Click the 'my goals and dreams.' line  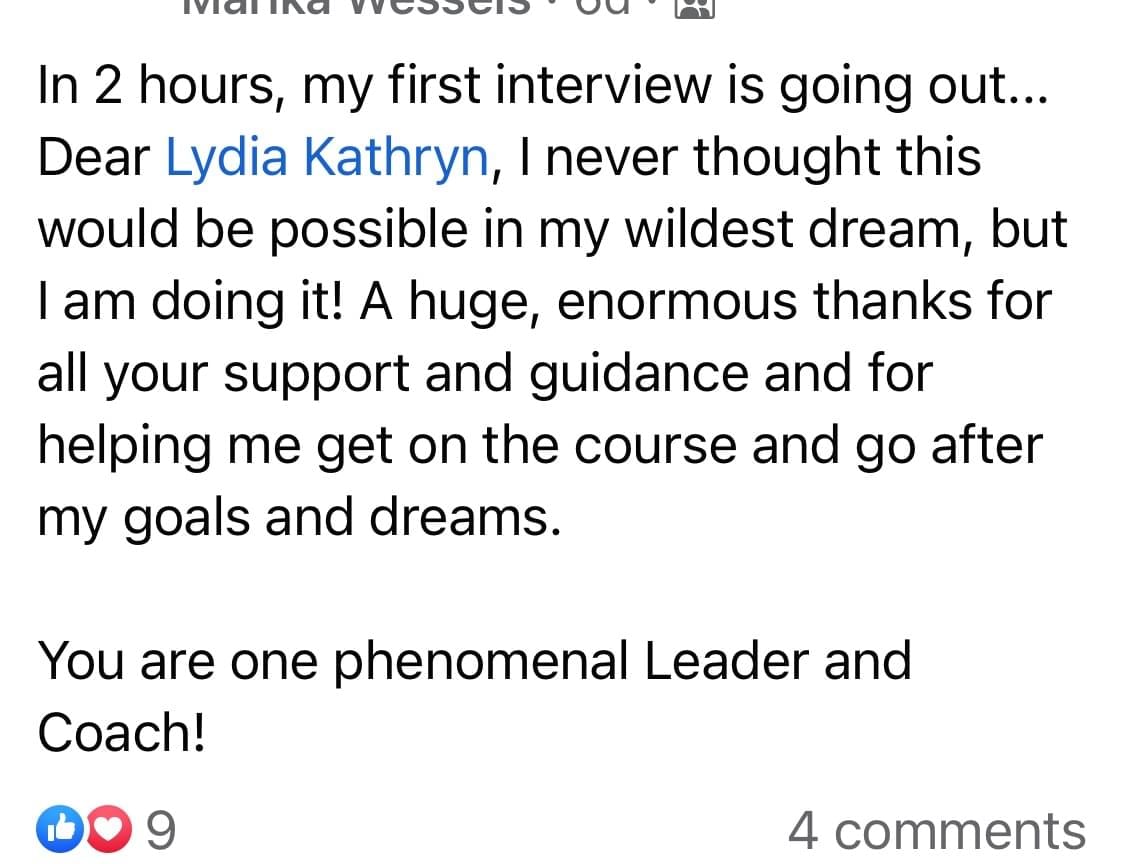pyautogui.click(x=298, y=519)
